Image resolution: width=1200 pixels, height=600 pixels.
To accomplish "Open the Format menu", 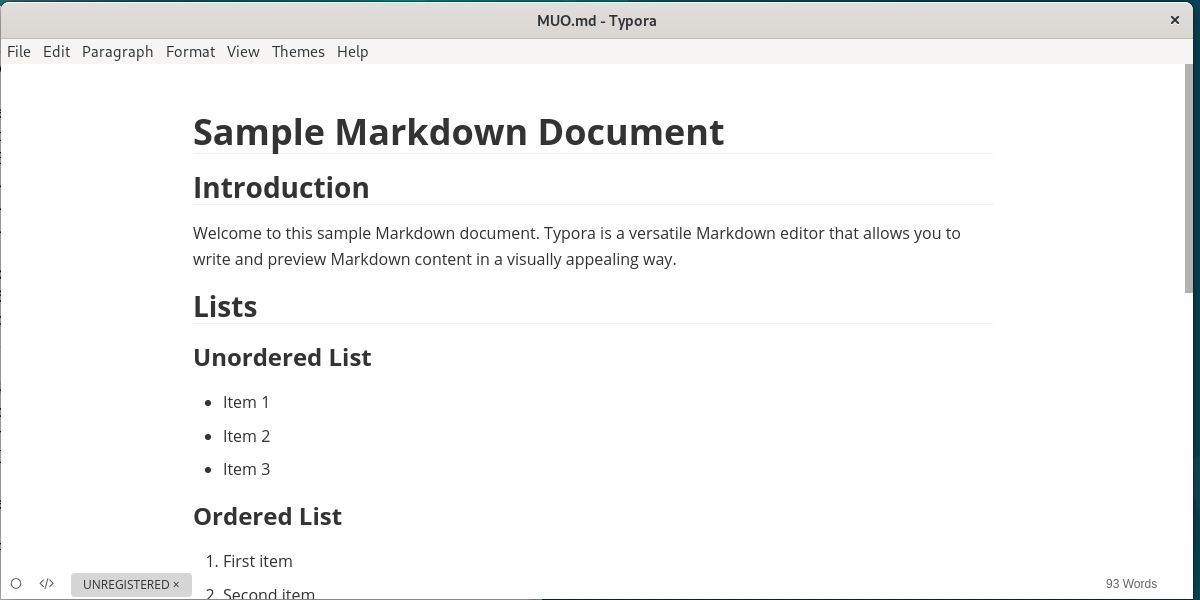I will 190,51.
